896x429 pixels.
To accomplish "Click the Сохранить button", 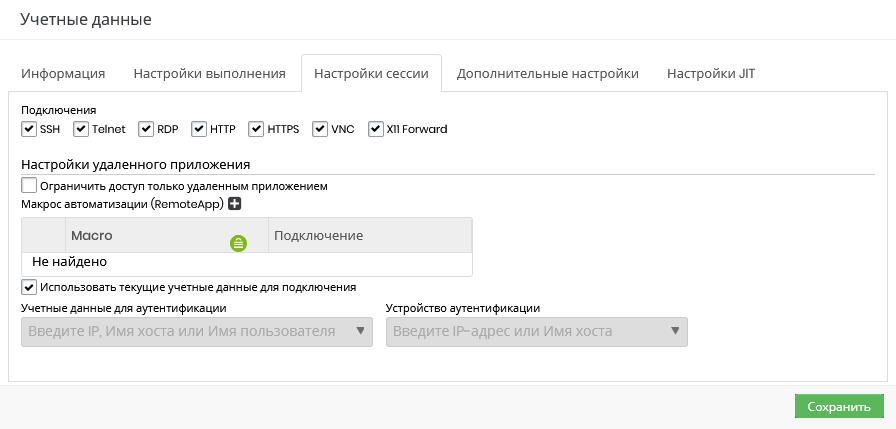I will tap(839, 407).
